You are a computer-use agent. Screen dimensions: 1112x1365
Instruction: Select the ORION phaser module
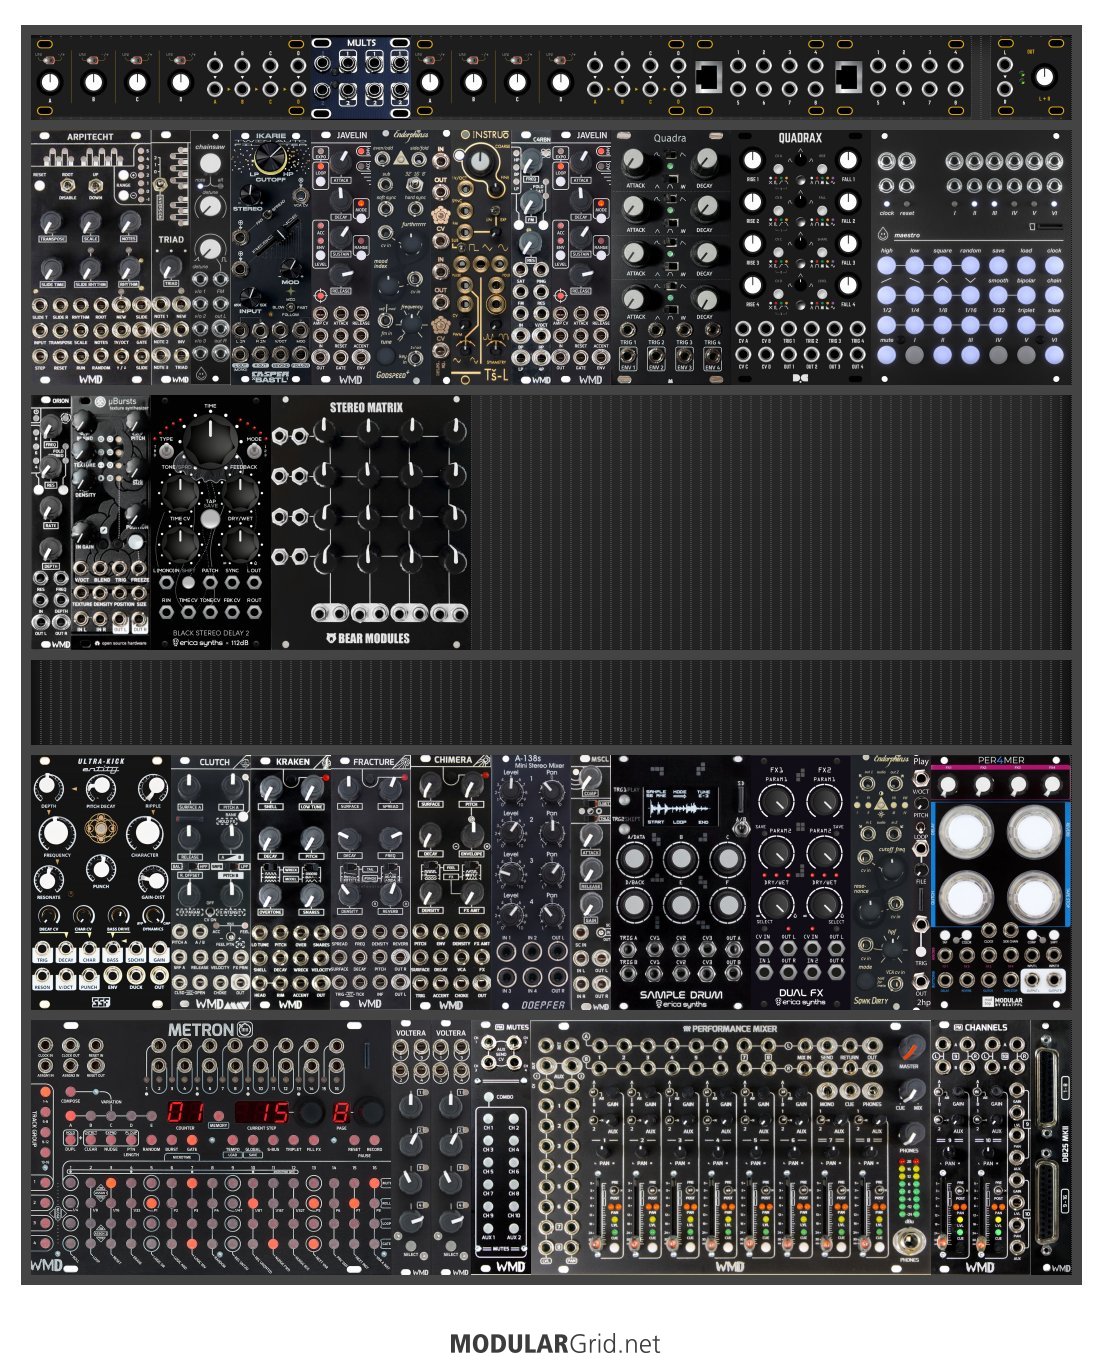coord(51,522)
